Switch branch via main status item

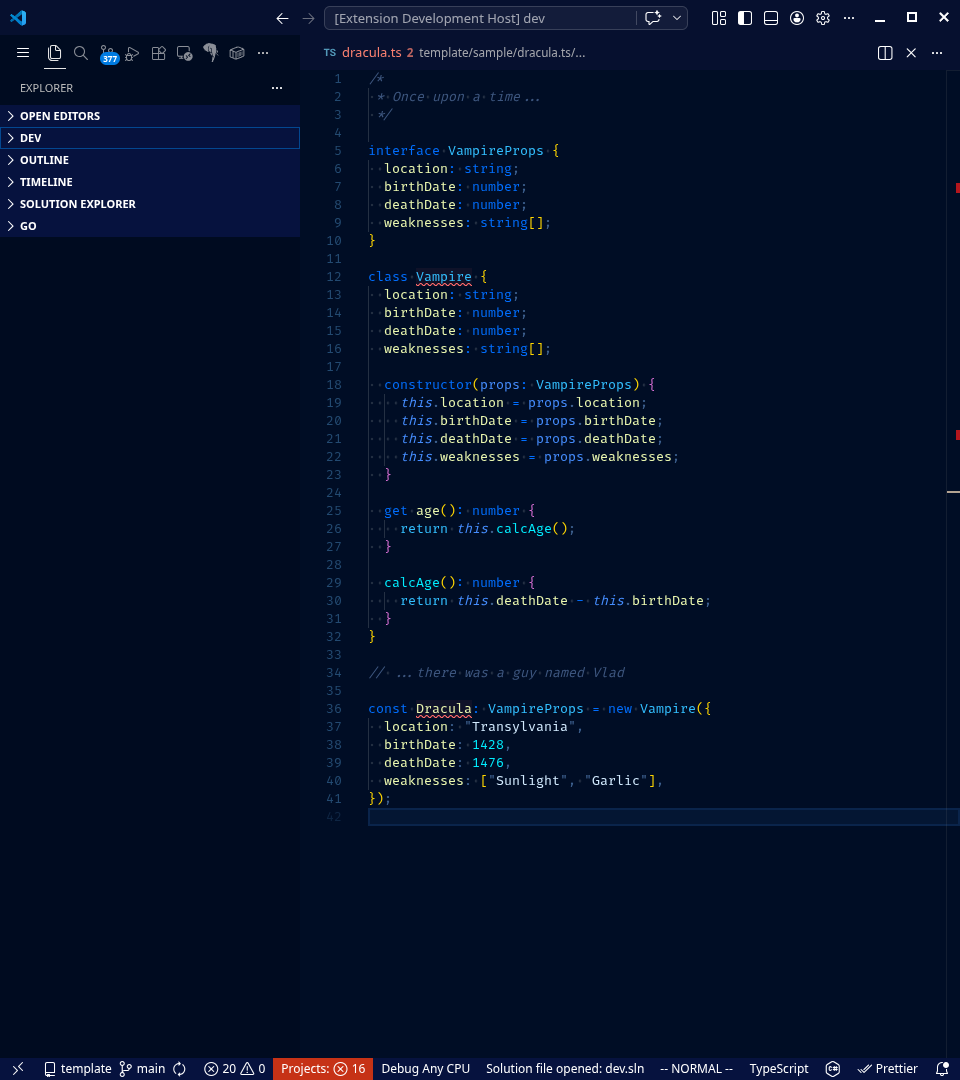click(143, 1068)
